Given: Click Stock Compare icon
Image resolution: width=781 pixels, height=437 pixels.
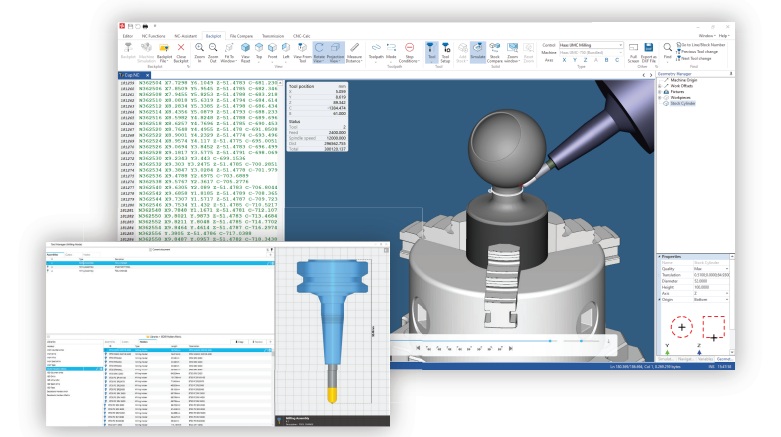Looking at the screenshot, I should click(495, 48).
